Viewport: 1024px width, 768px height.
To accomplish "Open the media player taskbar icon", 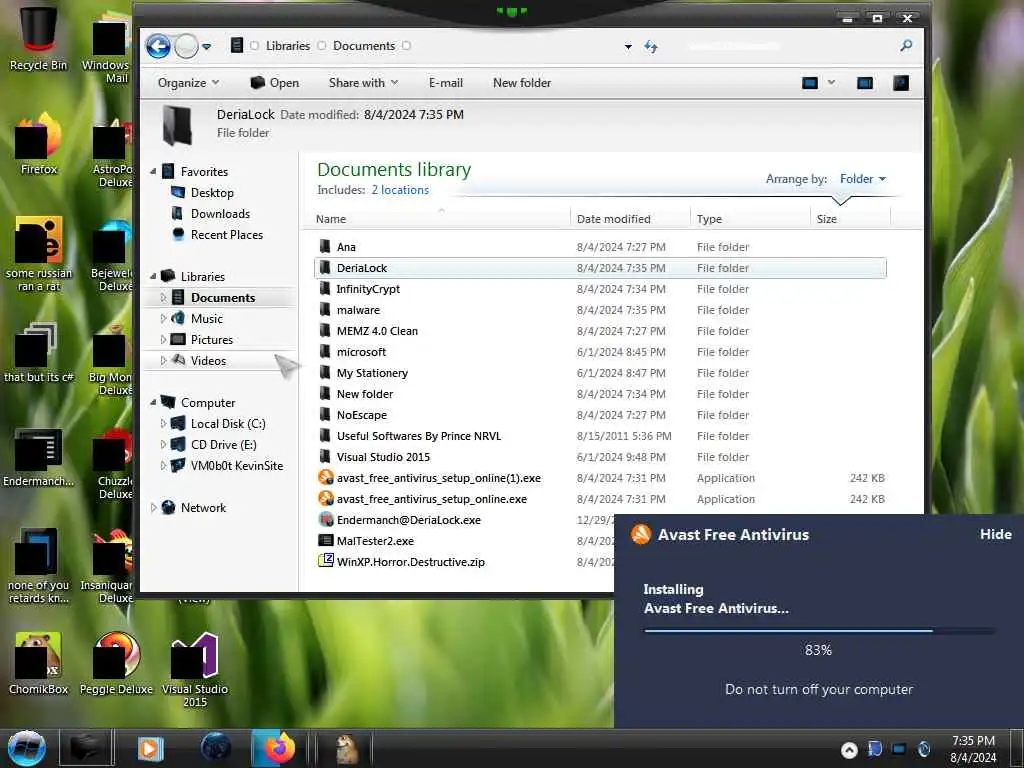I will click(150, 748).
